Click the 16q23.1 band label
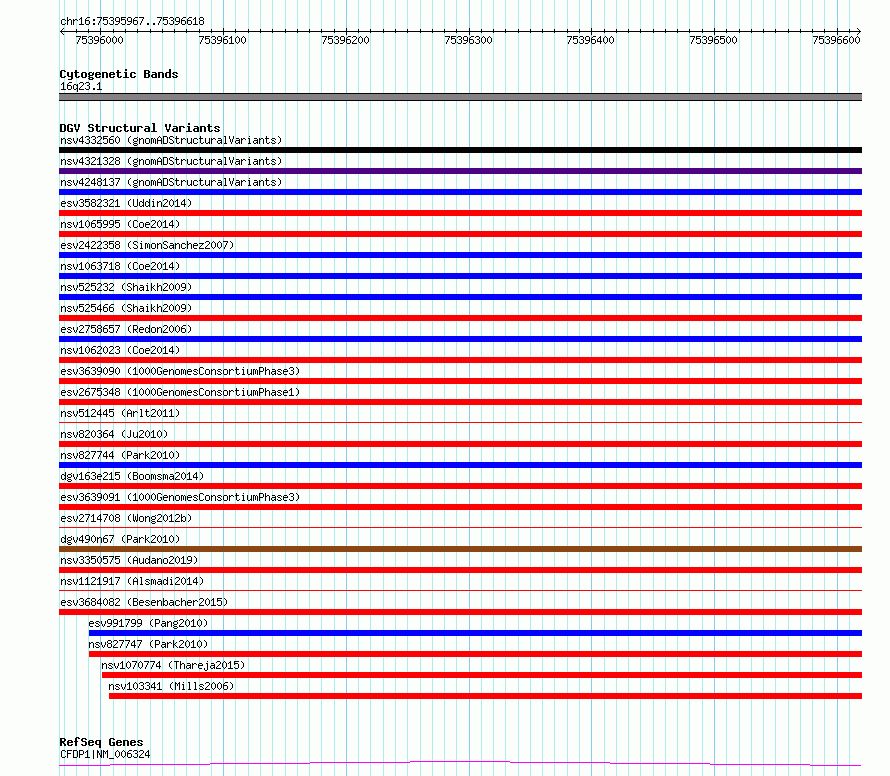Image resolution: width=890 pixels, height=776 pixels. click(x=81, y=86)
